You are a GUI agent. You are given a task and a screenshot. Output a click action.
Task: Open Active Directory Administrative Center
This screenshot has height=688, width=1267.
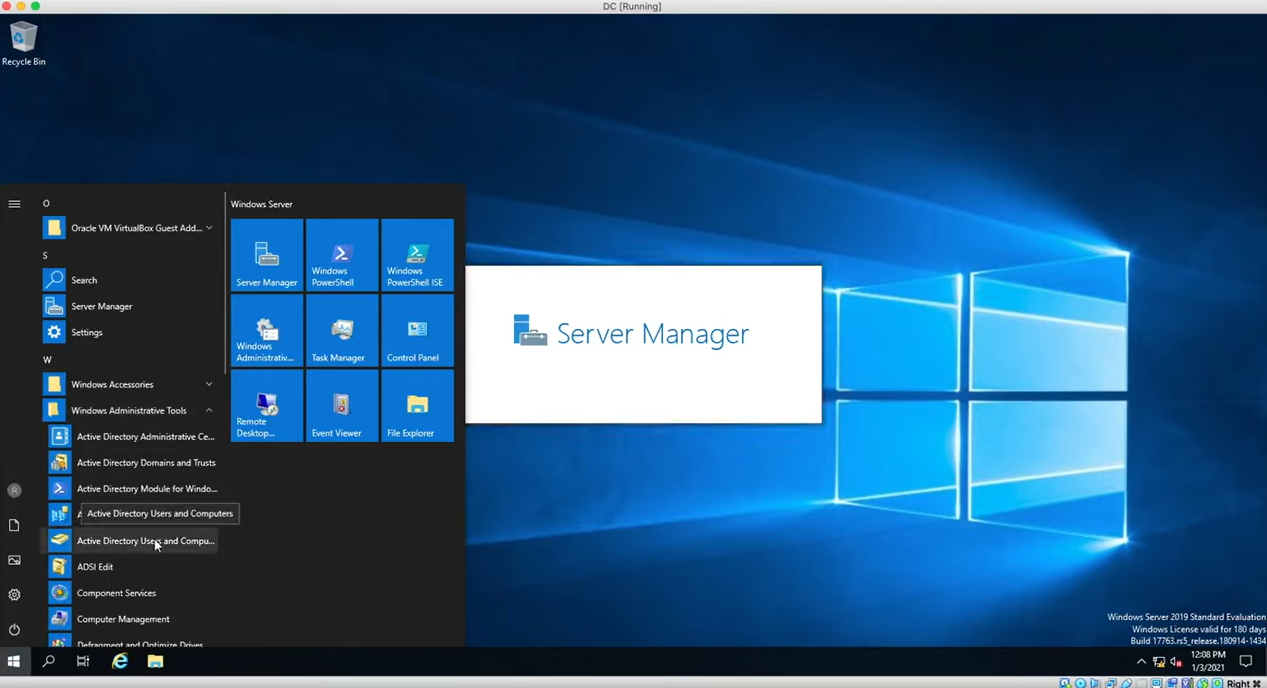(x=132, y=436)
